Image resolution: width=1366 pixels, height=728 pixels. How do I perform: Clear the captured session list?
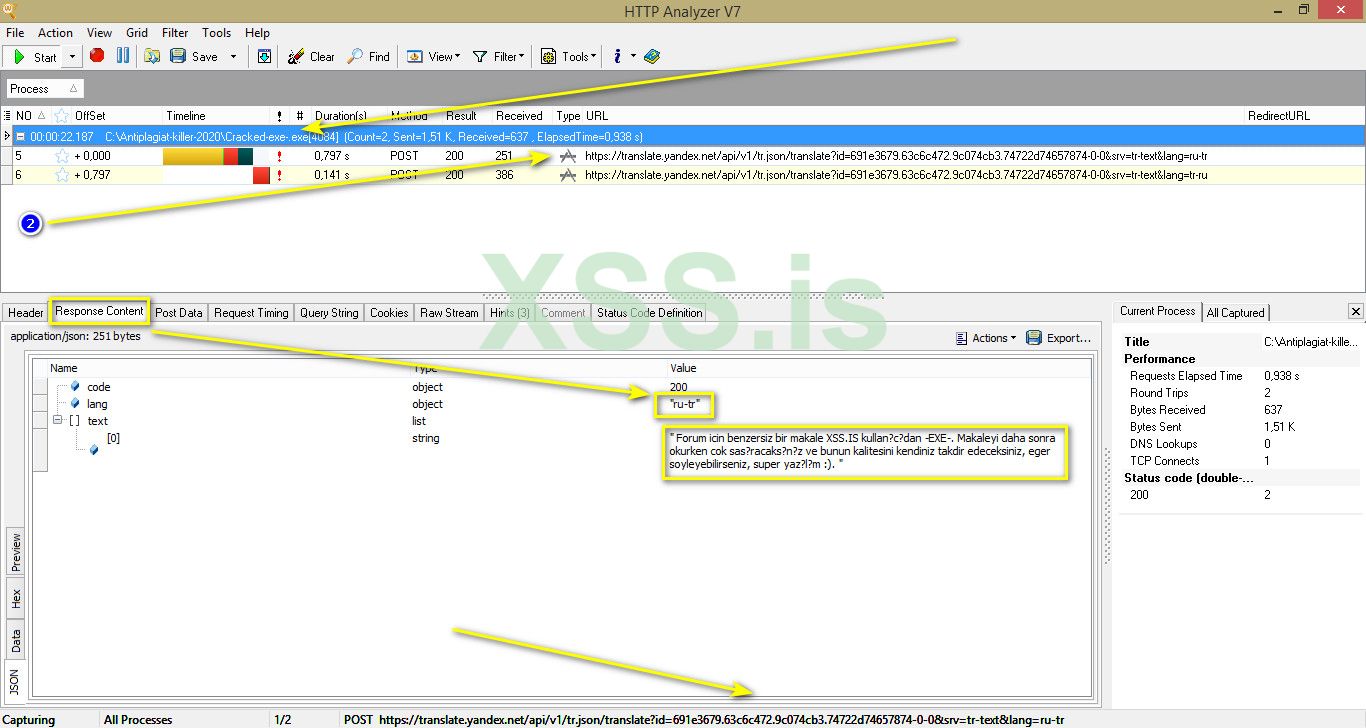[x=311, y=57]
